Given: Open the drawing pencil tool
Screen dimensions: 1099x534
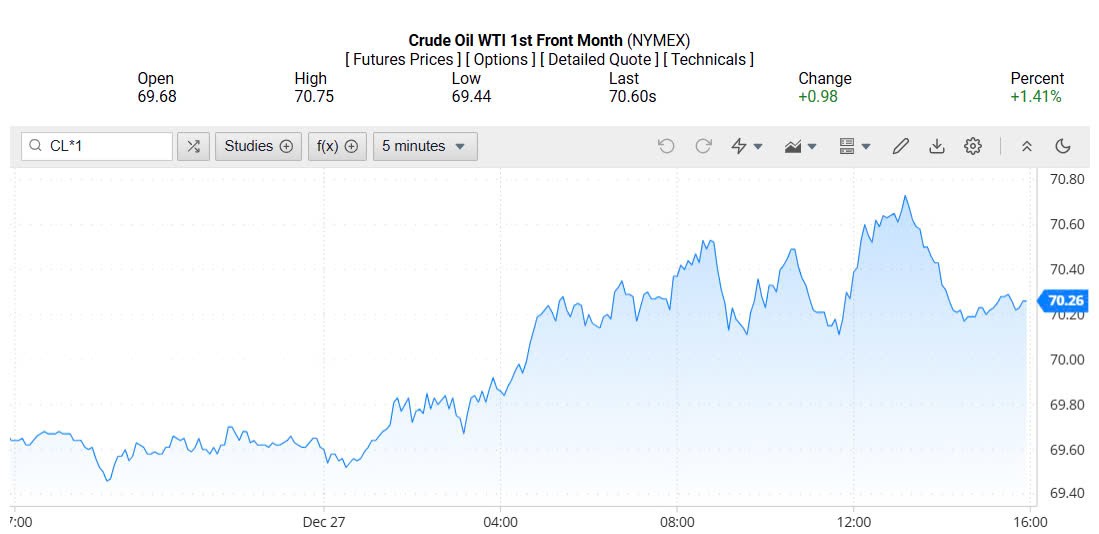Looking at the screenshot, I should tap(900, 146).
